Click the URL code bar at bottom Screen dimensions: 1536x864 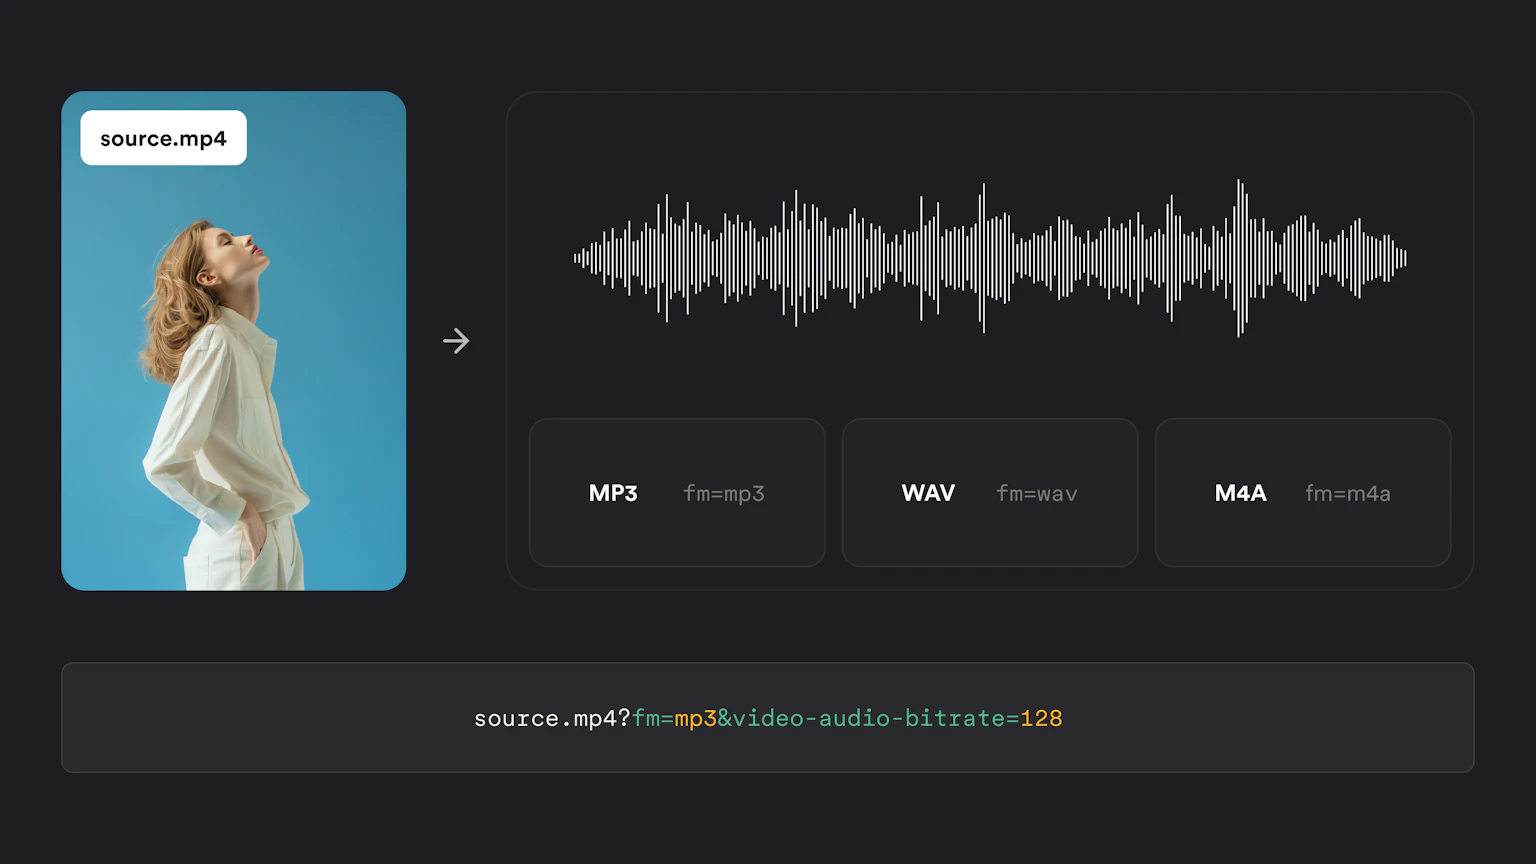tap(768, 717)
